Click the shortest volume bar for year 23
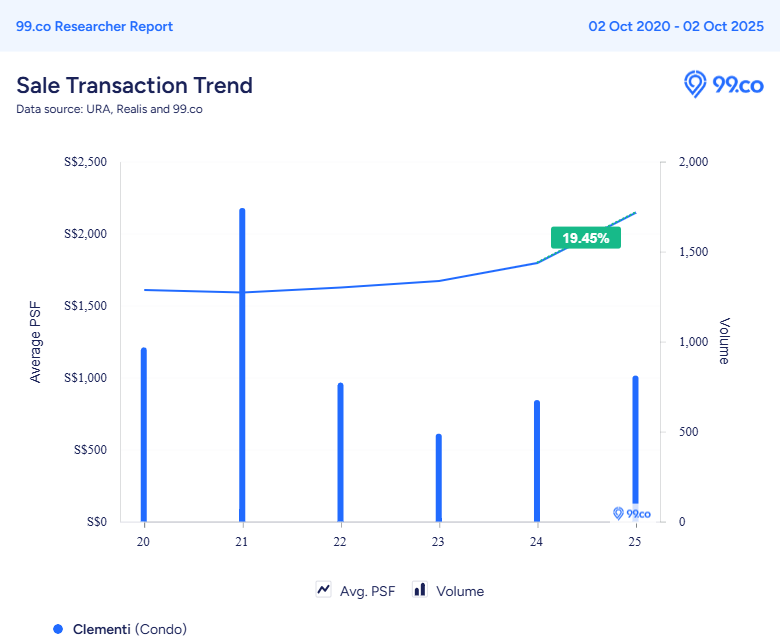 click(438, 478)
